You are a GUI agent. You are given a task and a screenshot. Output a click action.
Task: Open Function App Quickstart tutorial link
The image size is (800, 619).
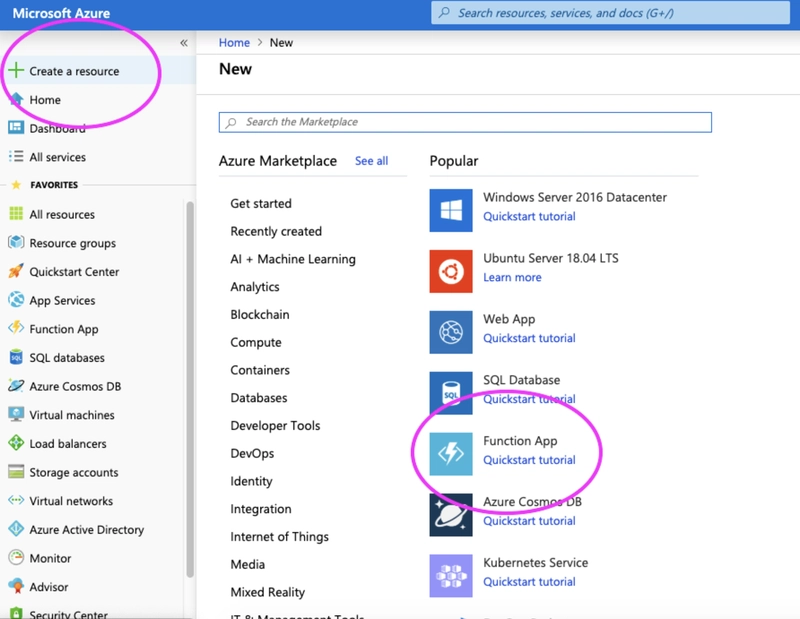click(x=529, y=460)
